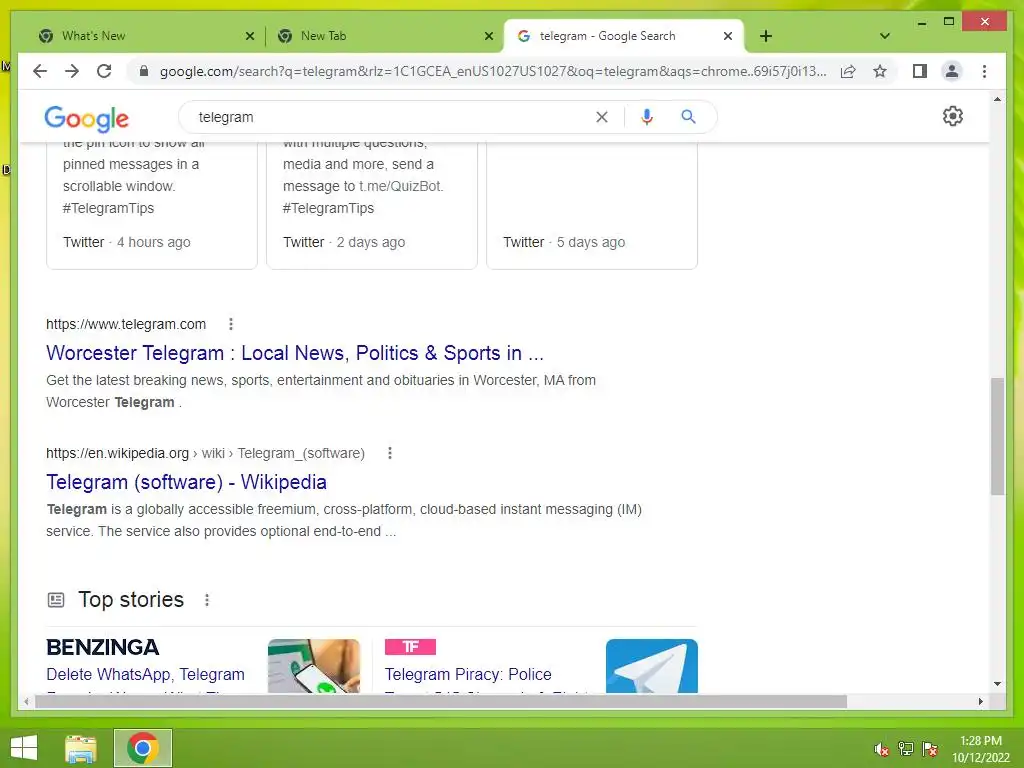Image resolution: width=1024 pixels, height=768 pixels.
Task: Bookmark this tab with star icon
Action: [880, 71]
